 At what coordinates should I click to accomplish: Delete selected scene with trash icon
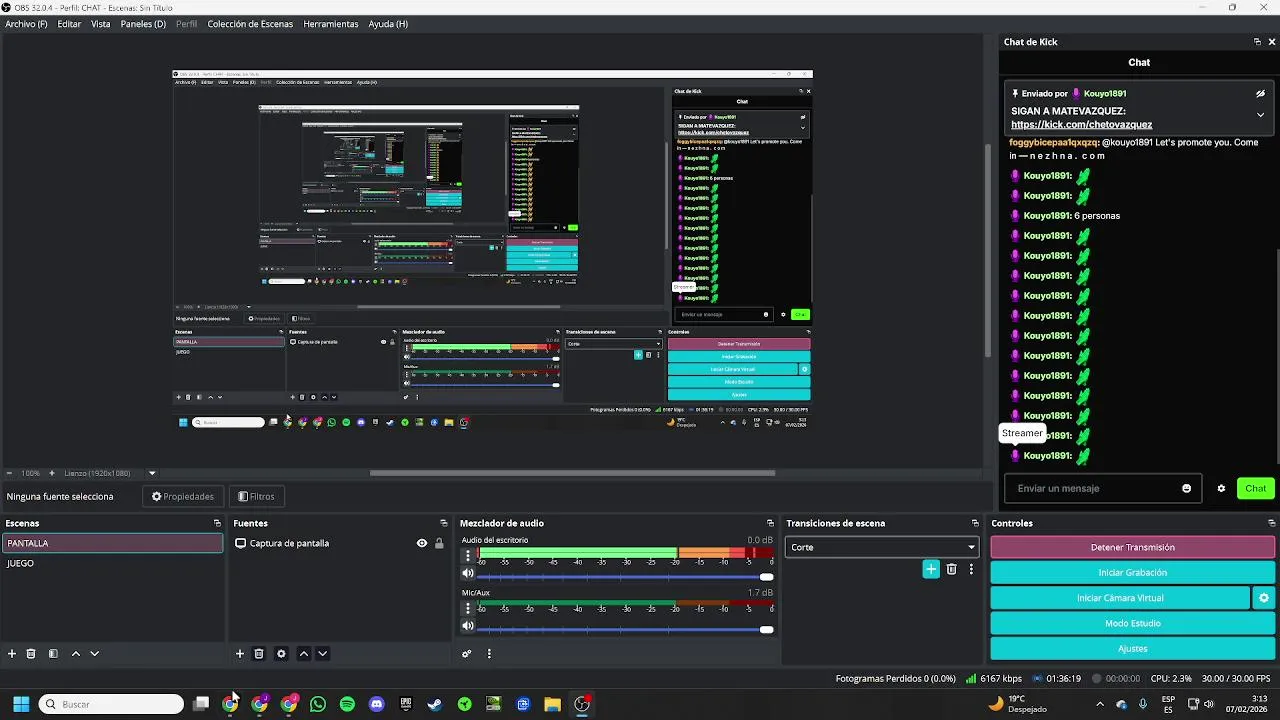(31, 654)
